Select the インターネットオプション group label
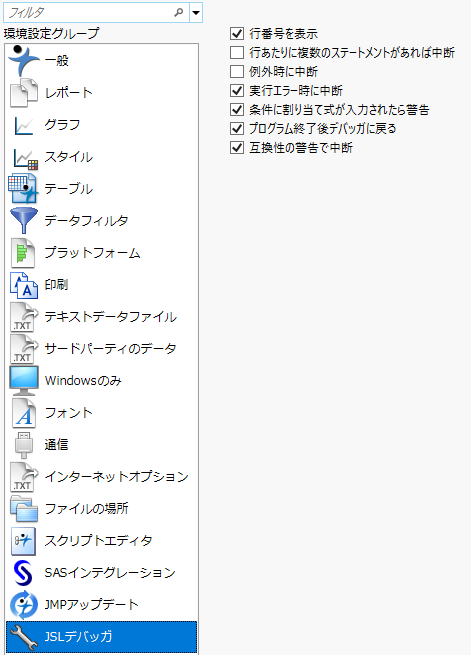This screenshot has height=655, width=471. pyautogui.click(x=116, y=477)
